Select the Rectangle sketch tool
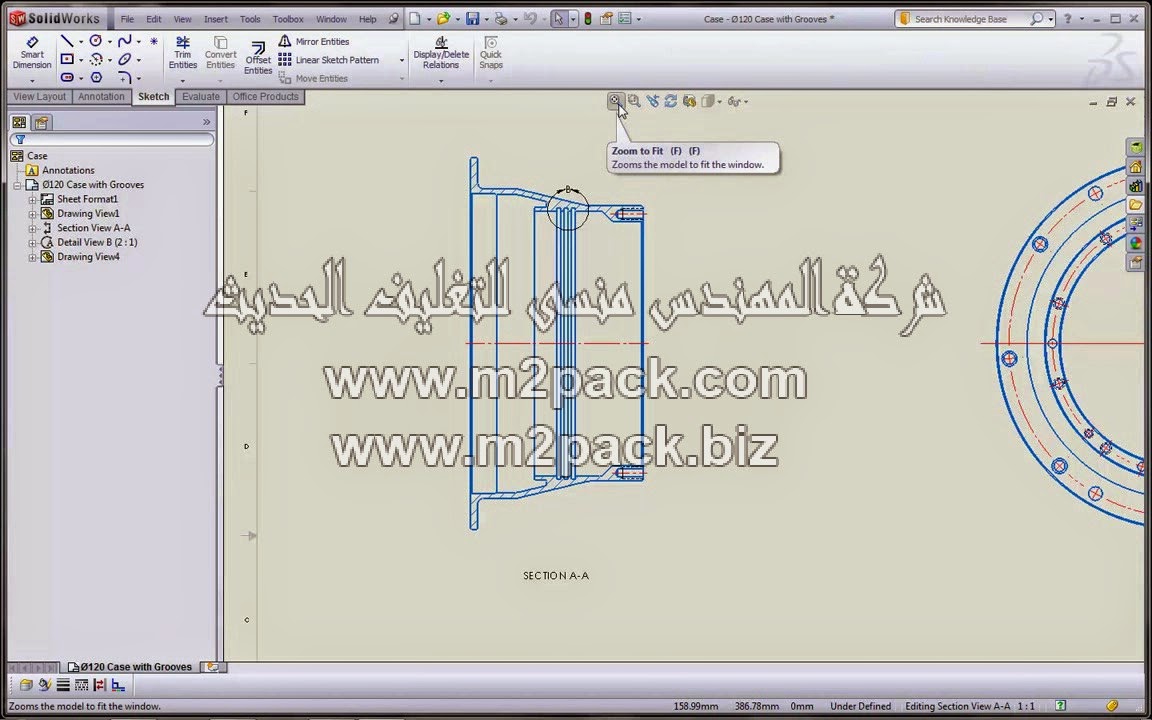This screenshot has width=1152, height=720. pyautogui.click(x=67, y=60)
